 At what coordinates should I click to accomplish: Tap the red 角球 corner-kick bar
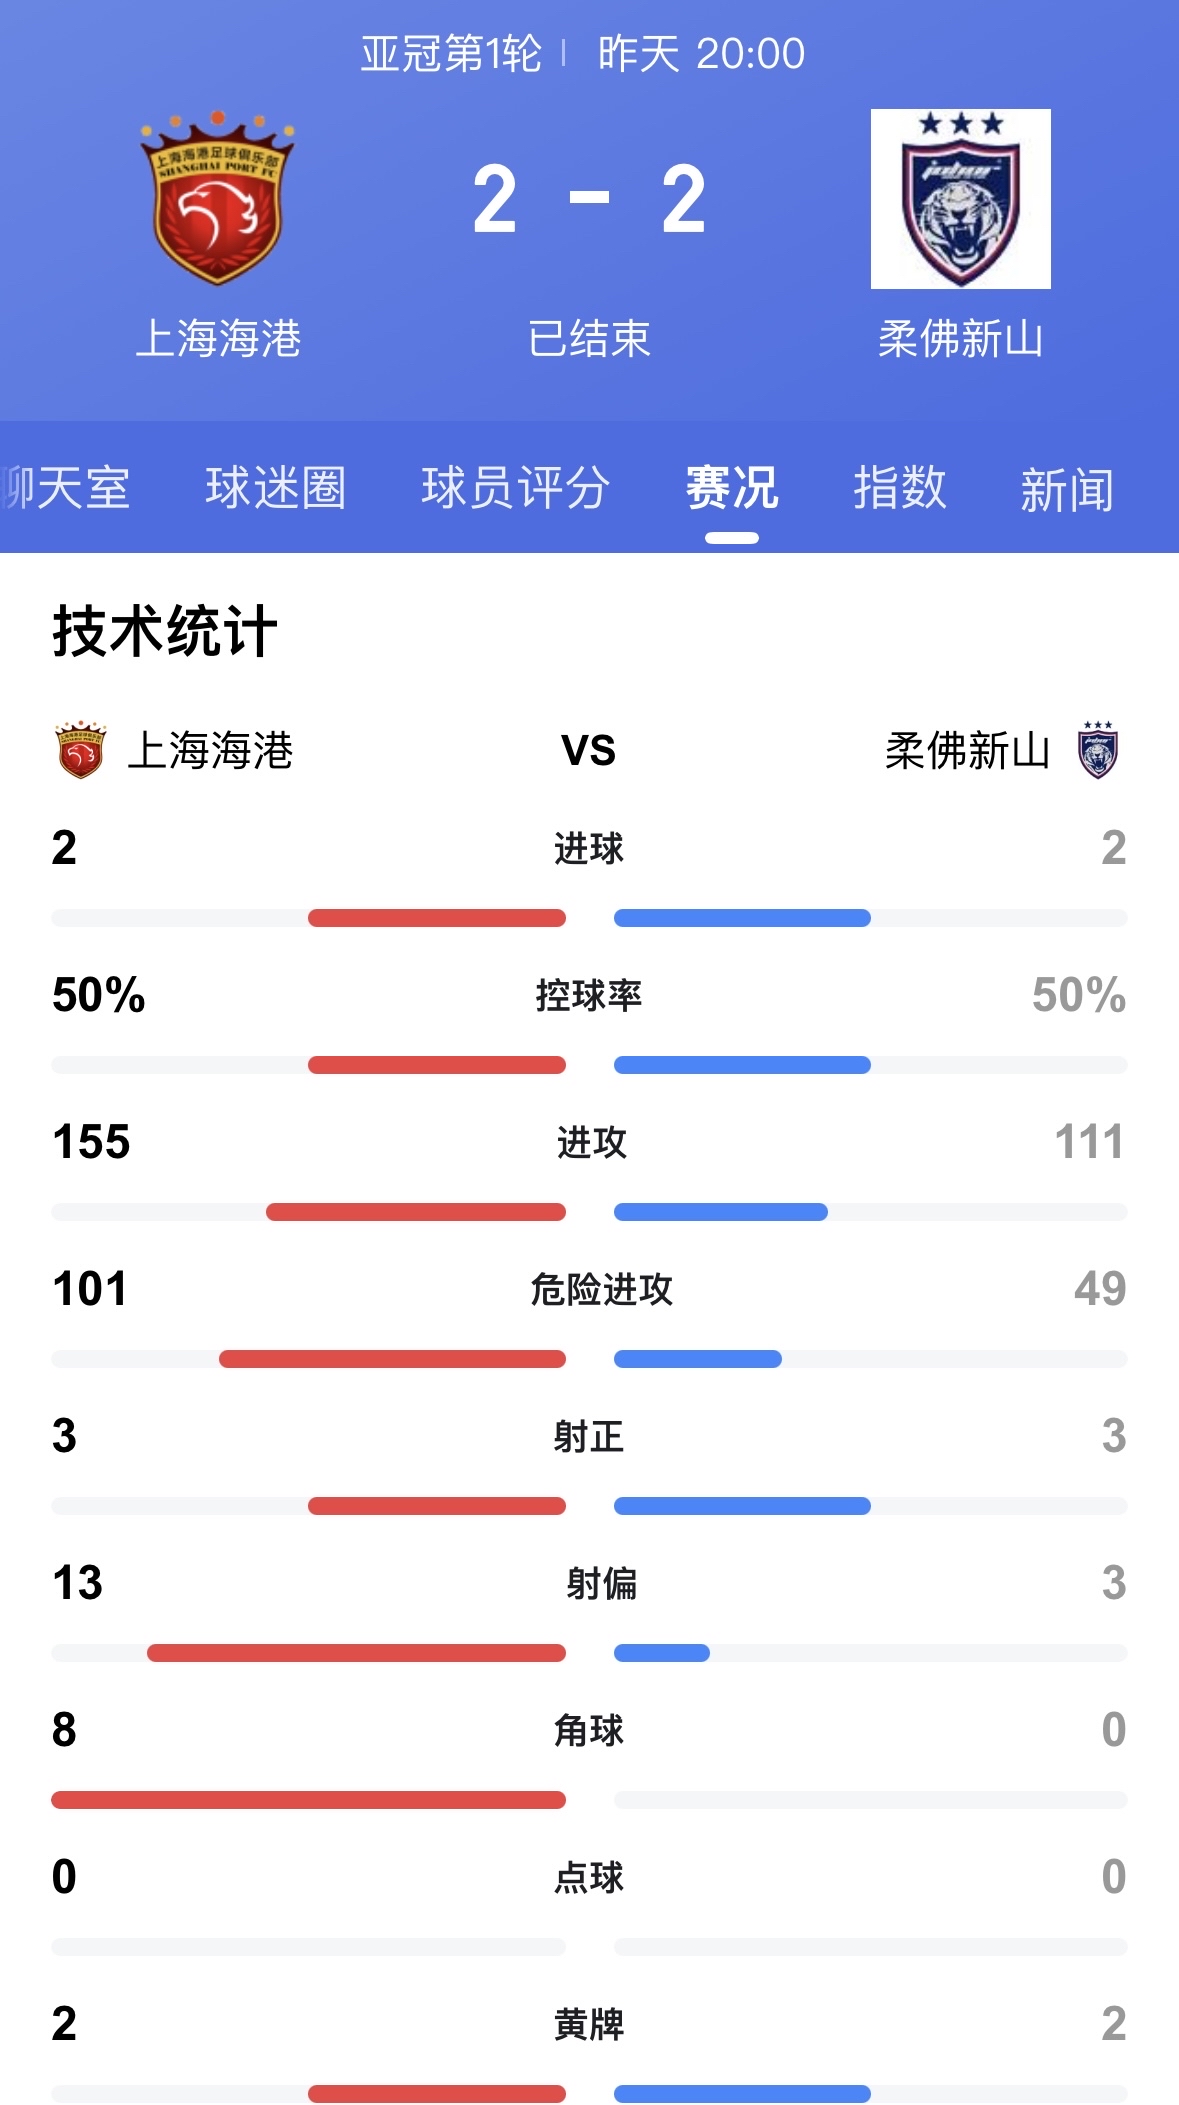click(x=308, y=1800)
